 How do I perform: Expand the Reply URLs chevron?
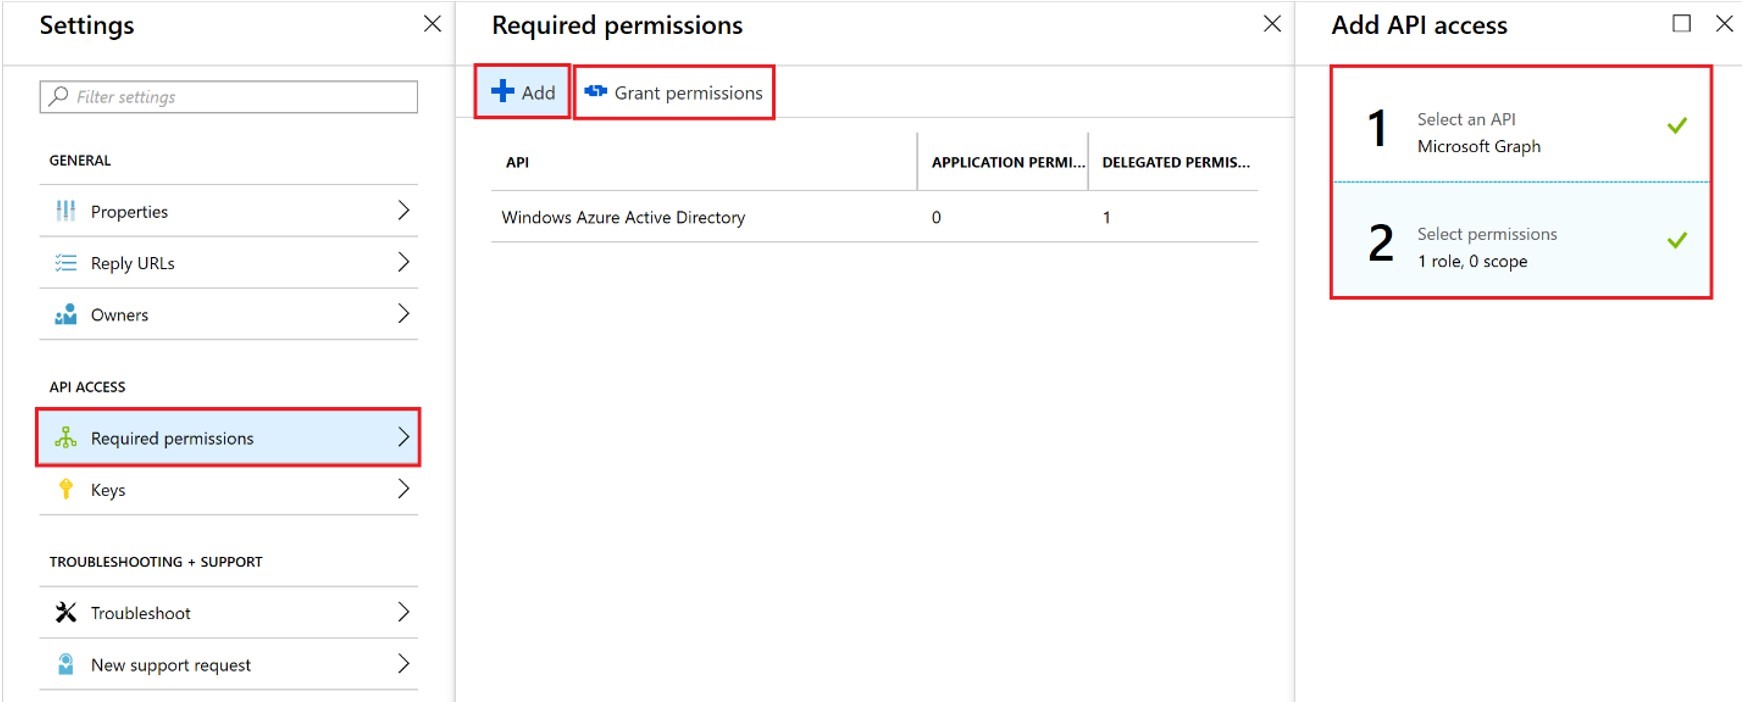[403, 262]
